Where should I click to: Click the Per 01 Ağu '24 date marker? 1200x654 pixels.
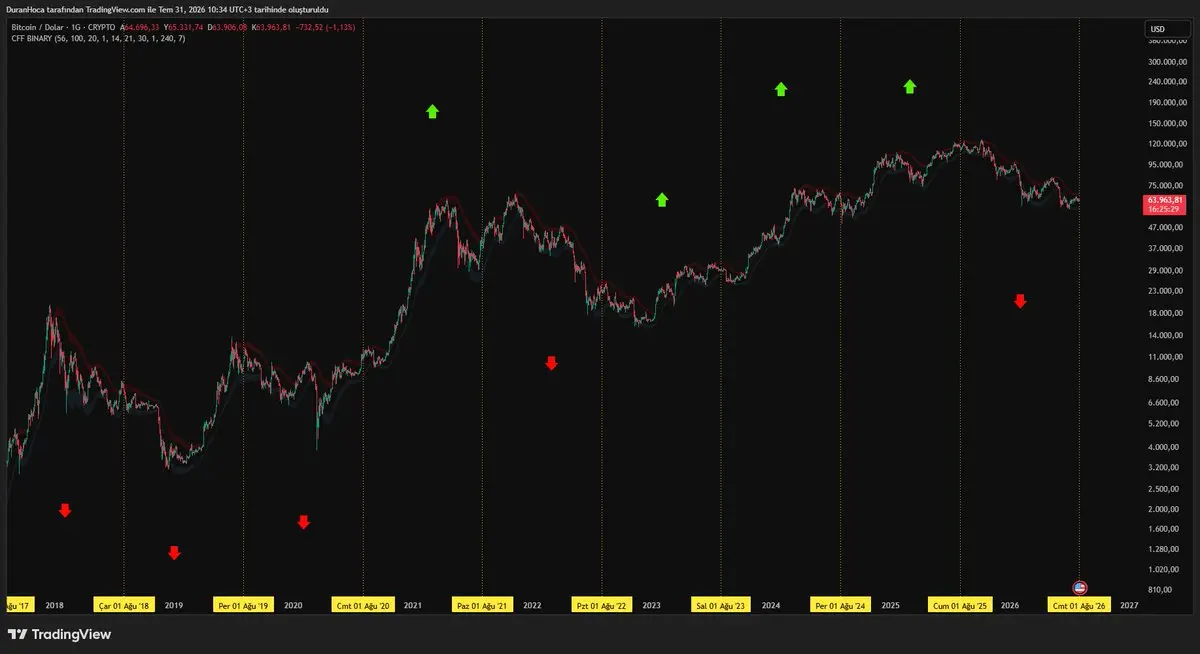(x=841, y=605)
